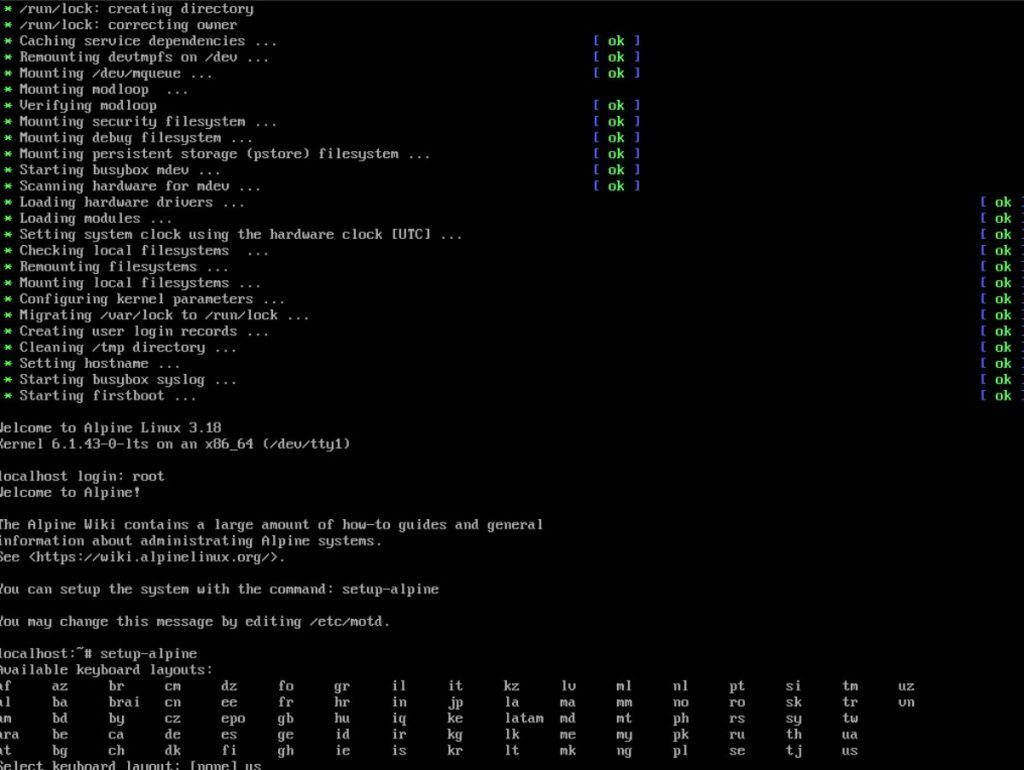Select the "ru" keyboard layout
Screen dimensions: 1024x770
[x=738, y=734]
